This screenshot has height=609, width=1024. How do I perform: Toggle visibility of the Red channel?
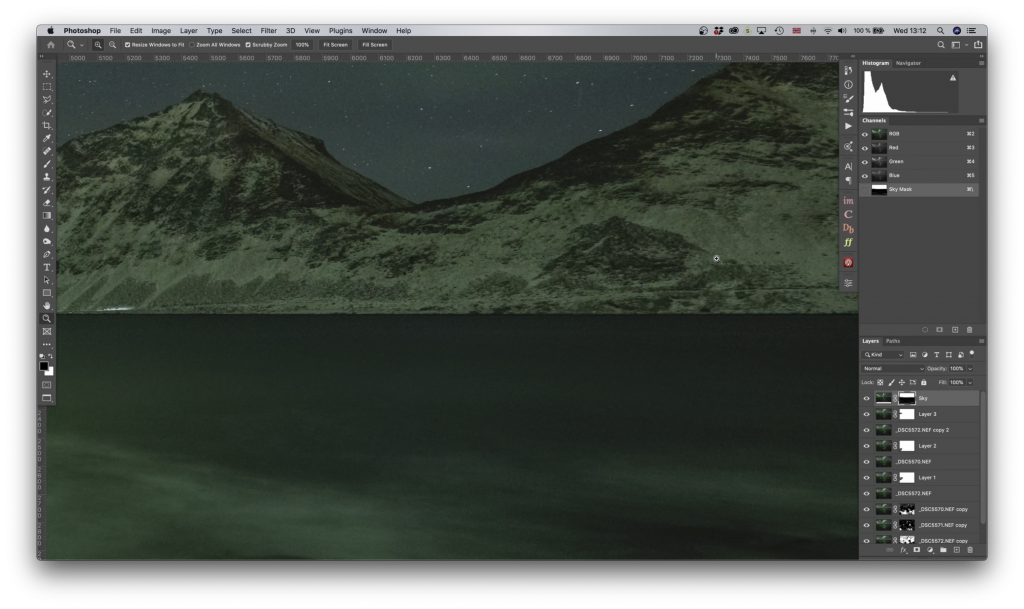865,148
